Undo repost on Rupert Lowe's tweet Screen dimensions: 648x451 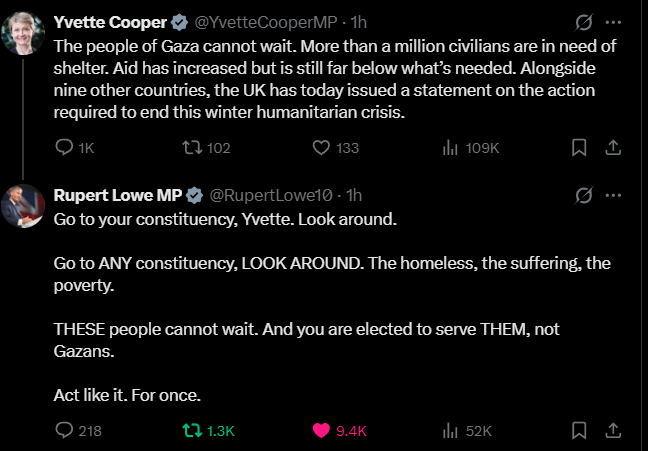coord(189,431)
